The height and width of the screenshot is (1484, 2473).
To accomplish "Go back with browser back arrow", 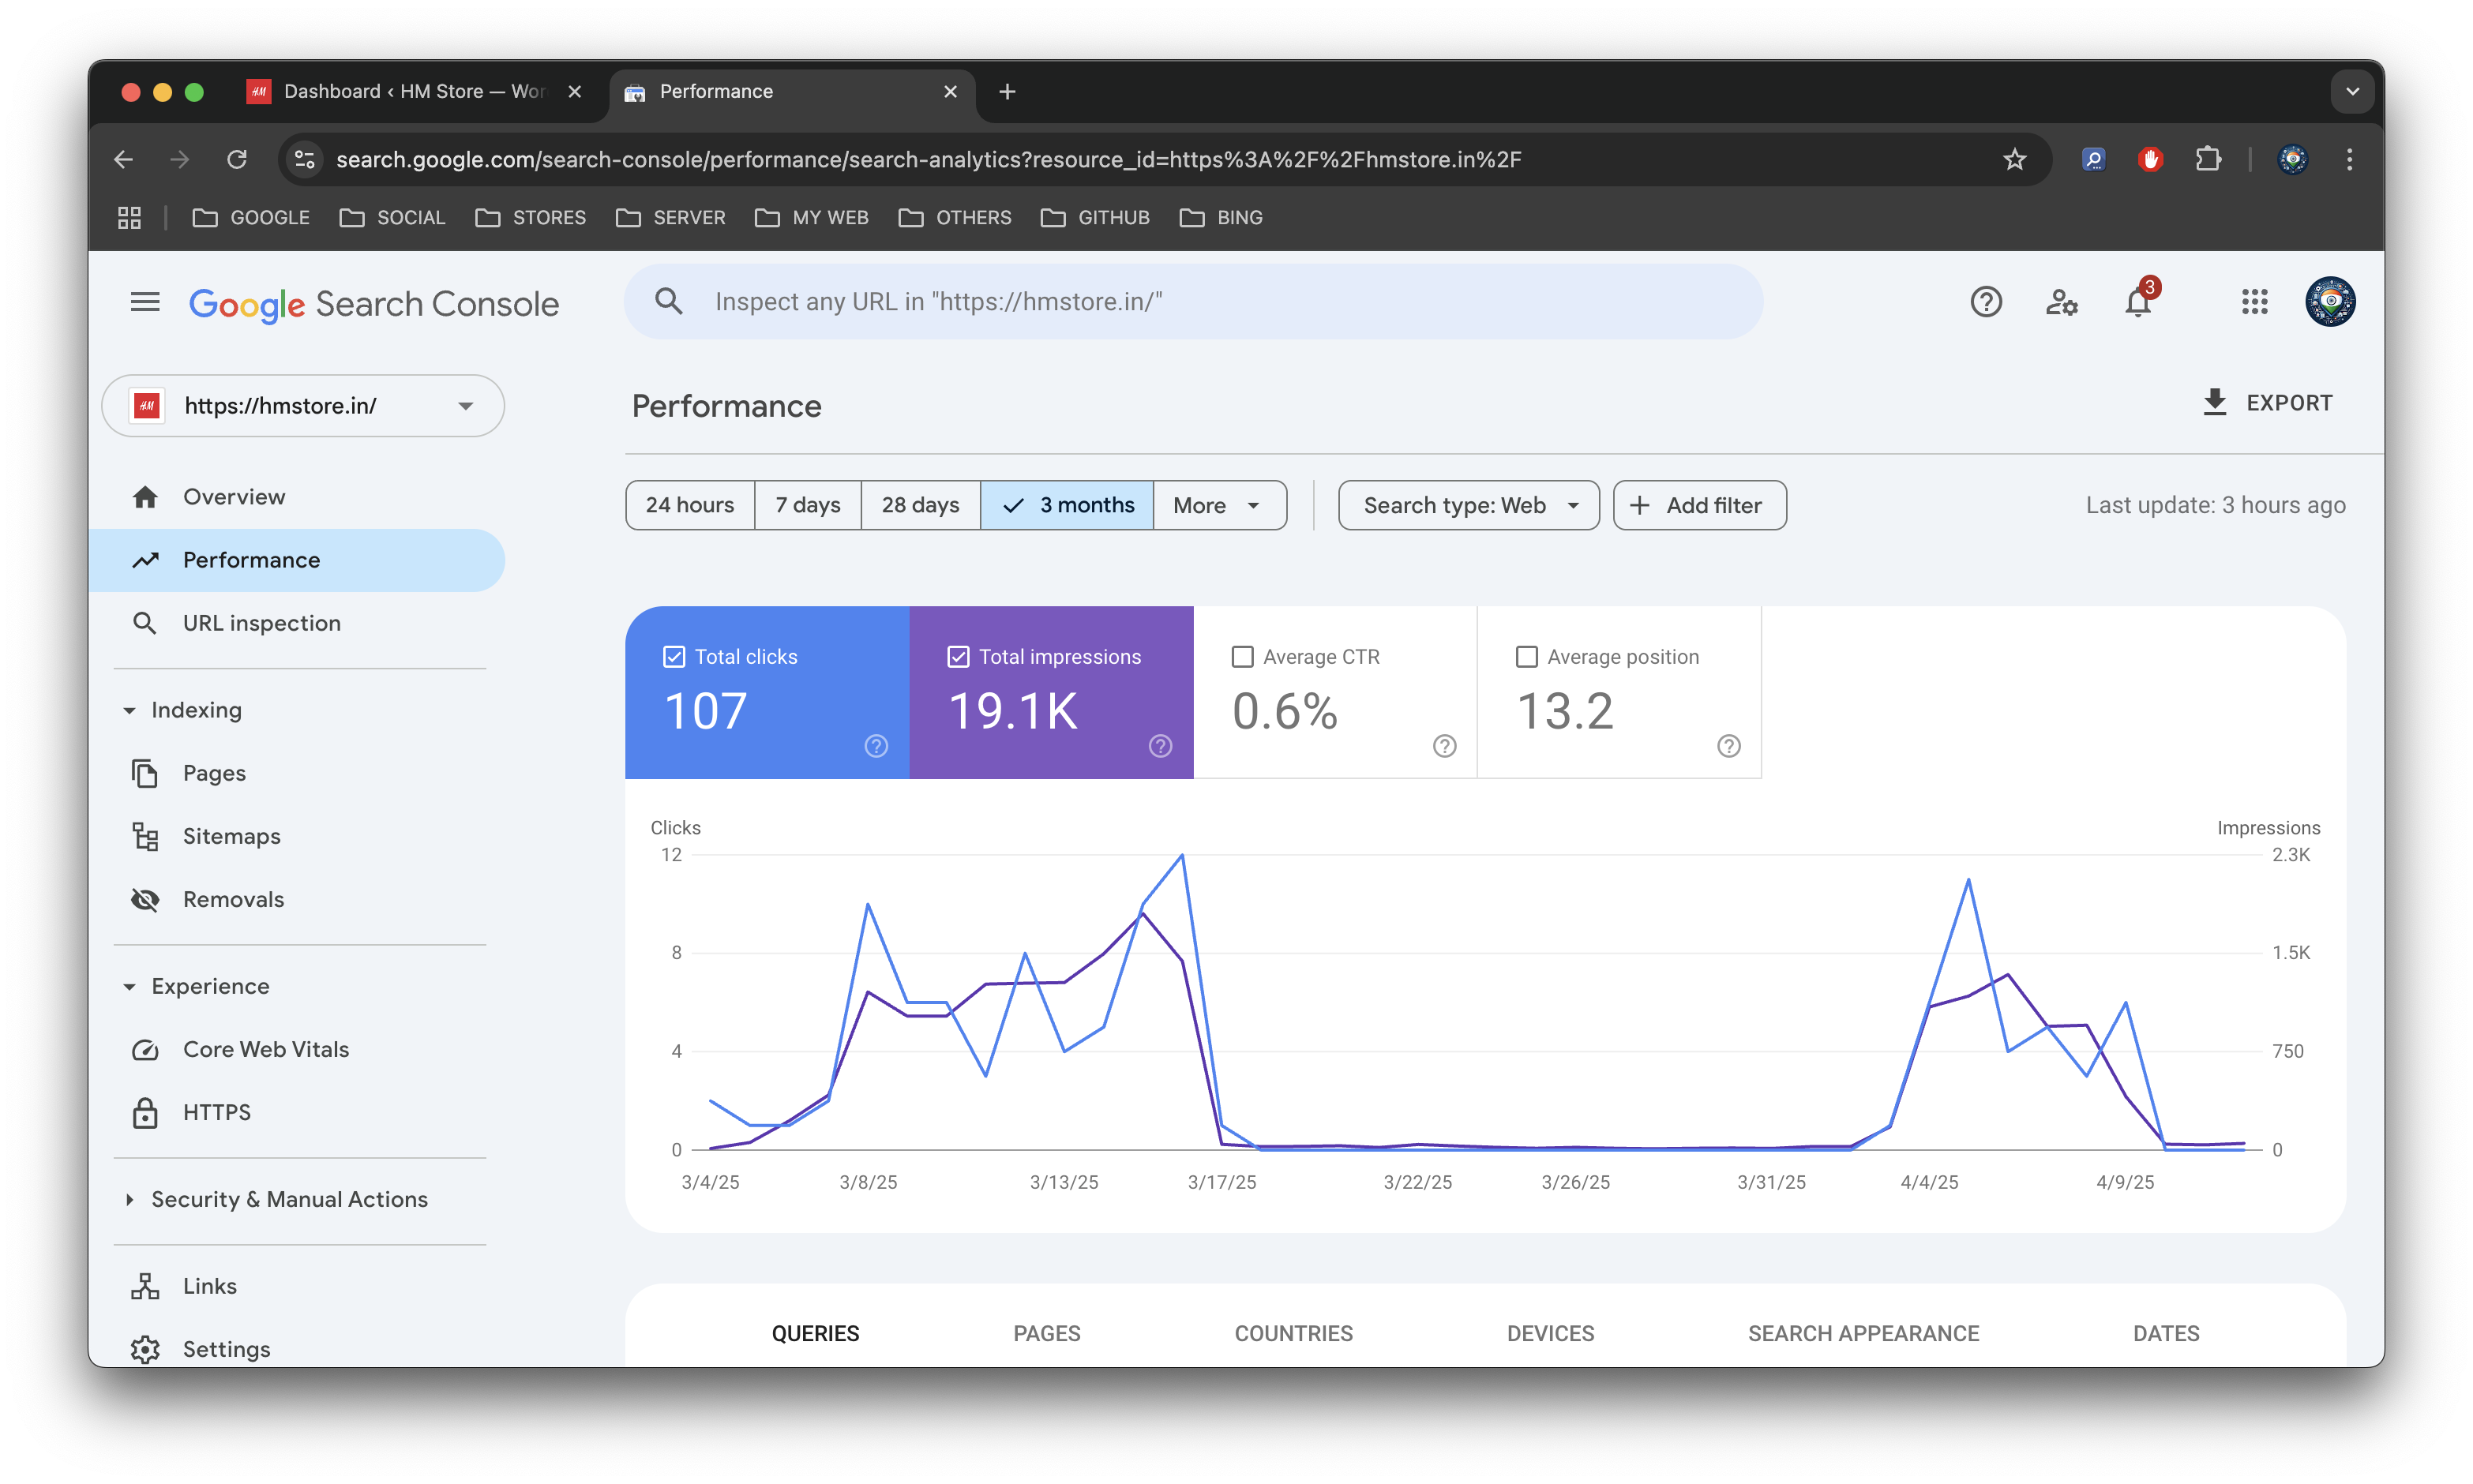I will (x=124, y=160).
